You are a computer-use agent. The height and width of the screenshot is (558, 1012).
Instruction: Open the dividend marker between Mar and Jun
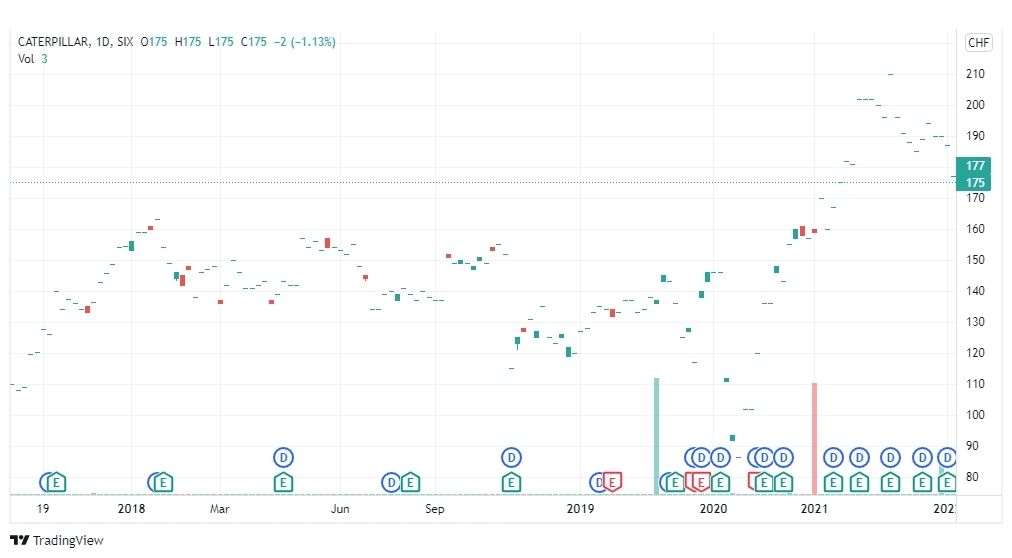pyautogui.click(x=283, y=457)
